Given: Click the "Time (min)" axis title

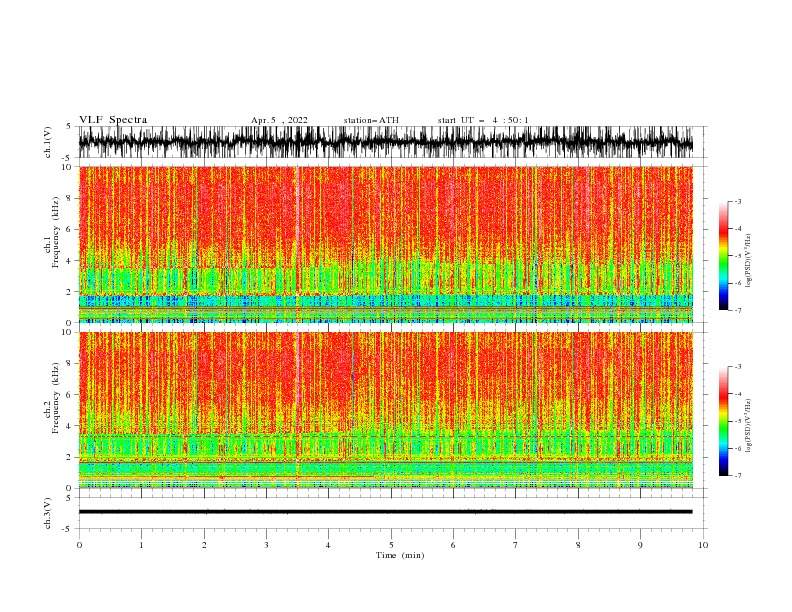Looking at the screenshot, I should tap(400, 555).
